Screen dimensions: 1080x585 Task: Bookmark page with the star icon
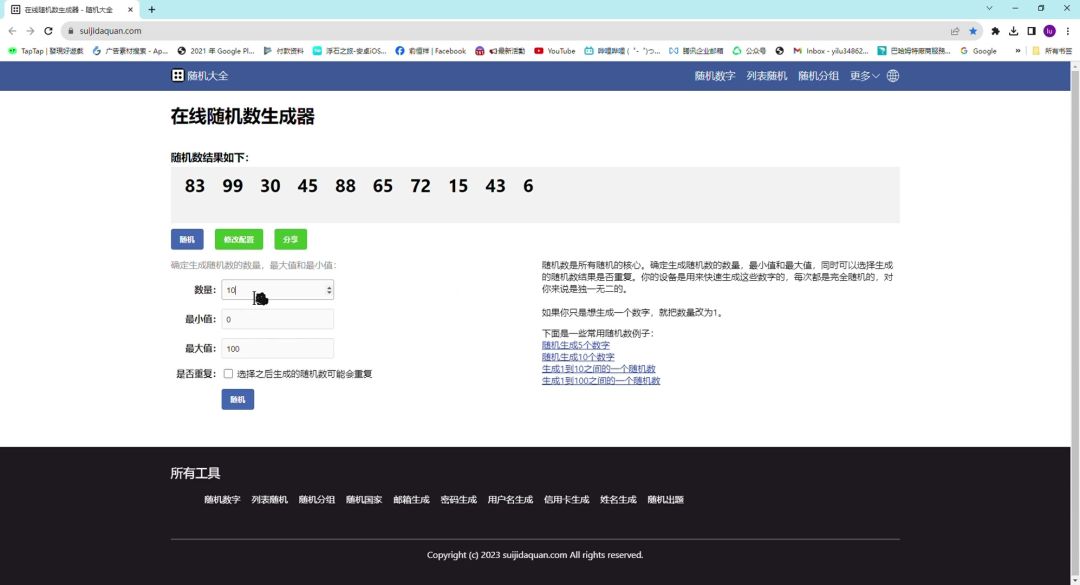(x=973, y=31)
